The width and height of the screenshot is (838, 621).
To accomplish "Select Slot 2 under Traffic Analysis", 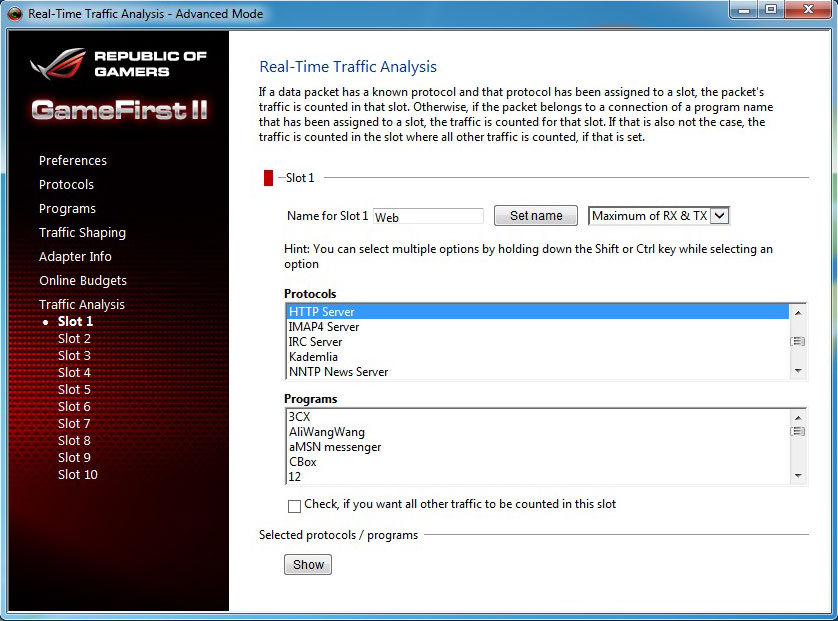I will tap(74, 338).
